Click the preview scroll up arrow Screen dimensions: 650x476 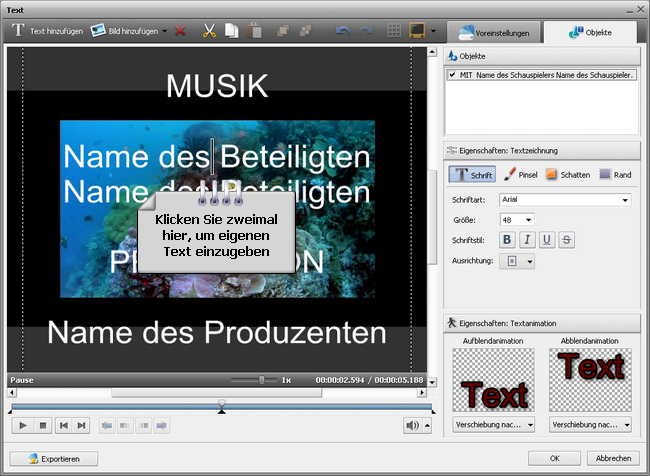(432, 52)
